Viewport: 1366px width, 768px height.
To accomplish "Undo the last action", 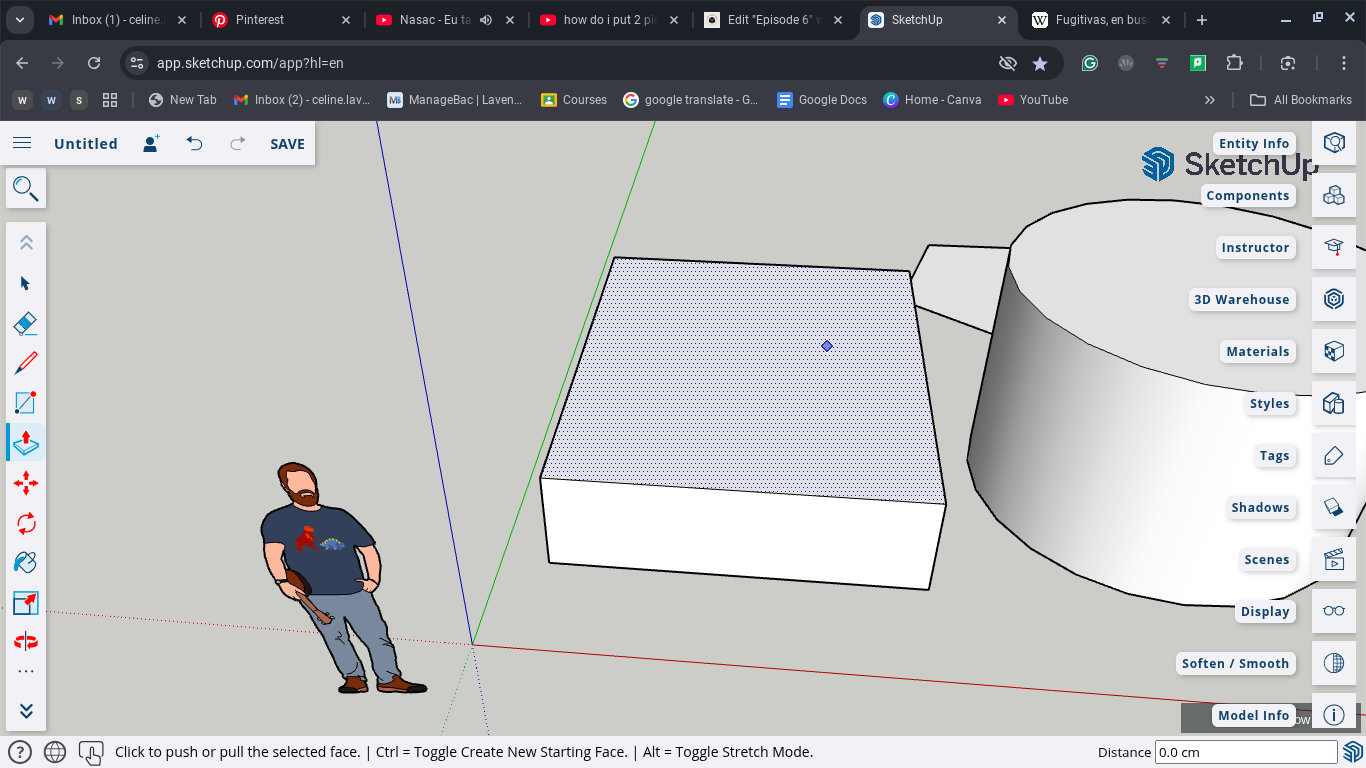I will click(194, 144).
